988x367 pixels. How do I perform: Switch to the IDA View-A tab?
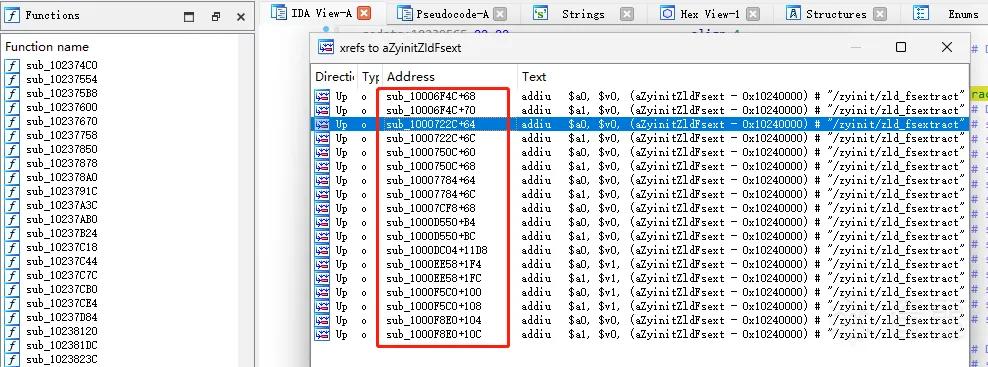click(320, 13)
